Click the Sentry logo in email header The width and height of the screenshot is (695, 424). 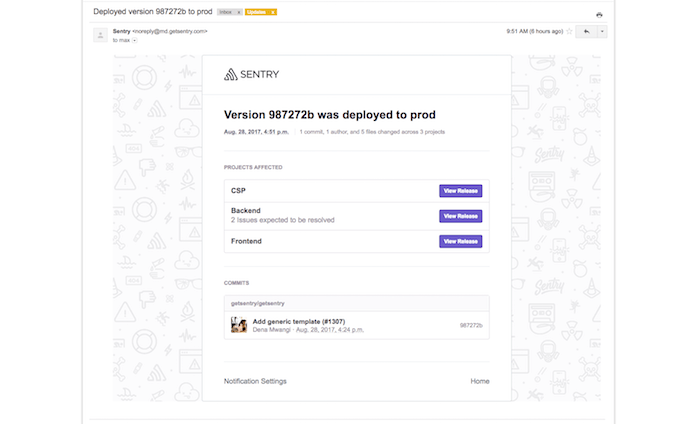click(251, 74)
